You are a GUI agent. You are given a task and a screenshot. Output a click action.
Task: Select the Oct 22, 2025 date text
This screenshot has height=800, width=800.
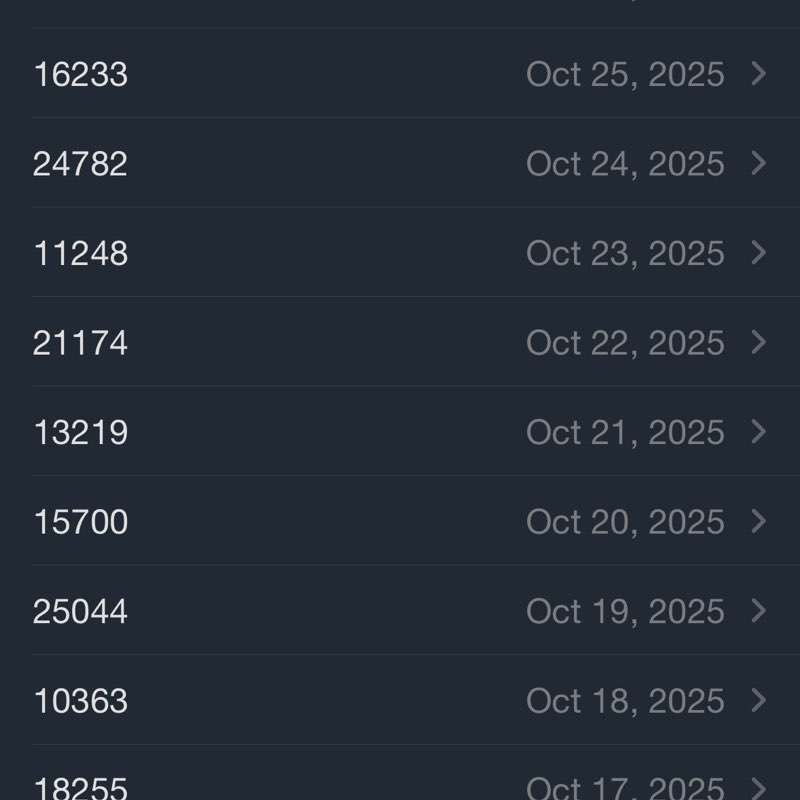tap(625, 343)
